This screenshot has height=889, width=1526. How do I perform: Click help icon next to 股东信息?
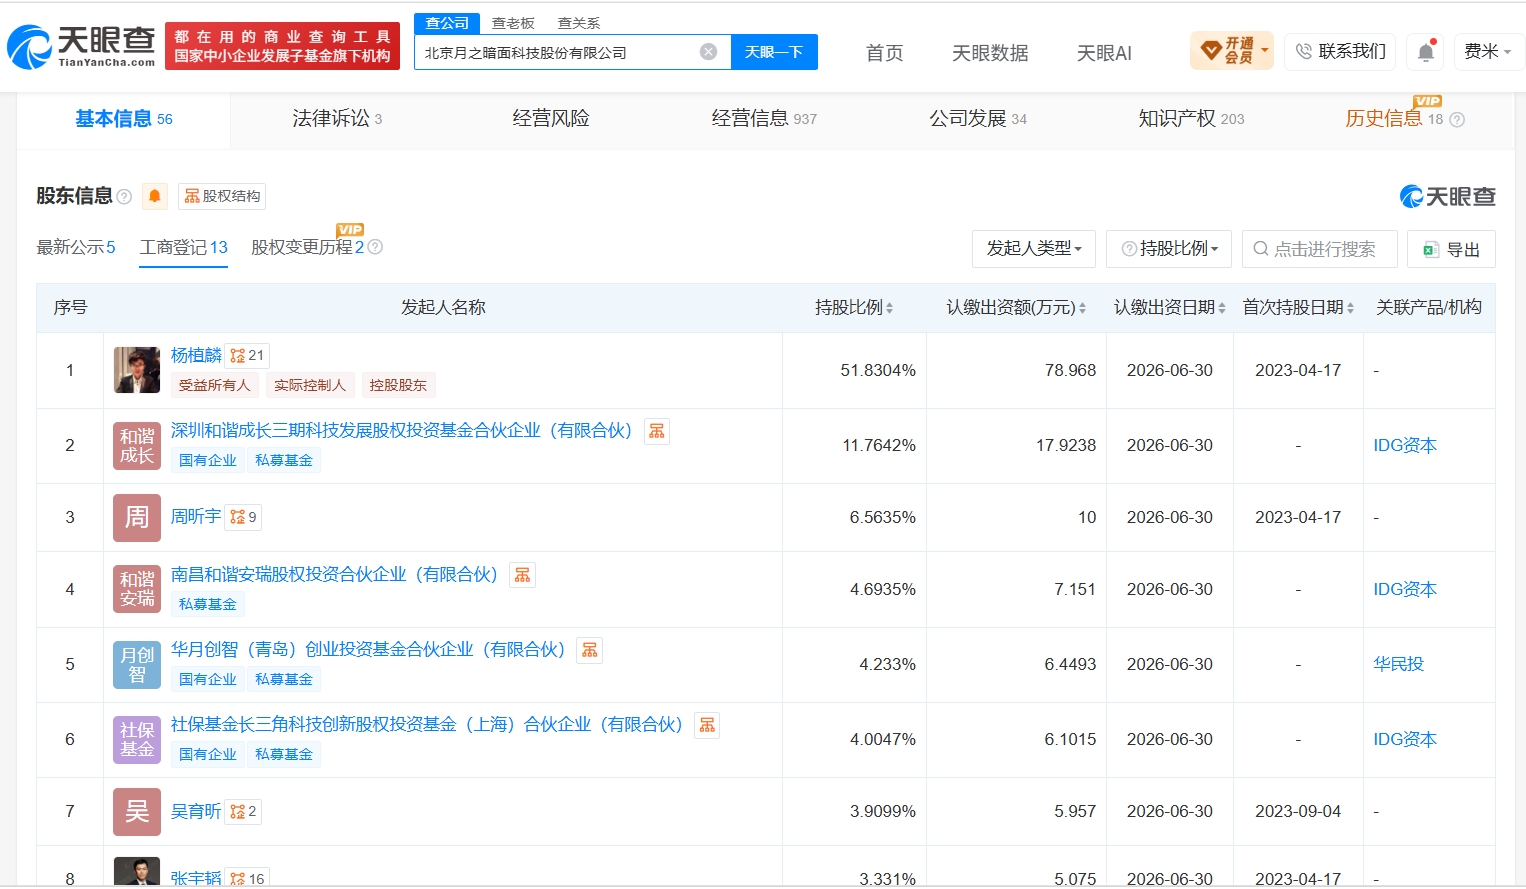[124, 197]
